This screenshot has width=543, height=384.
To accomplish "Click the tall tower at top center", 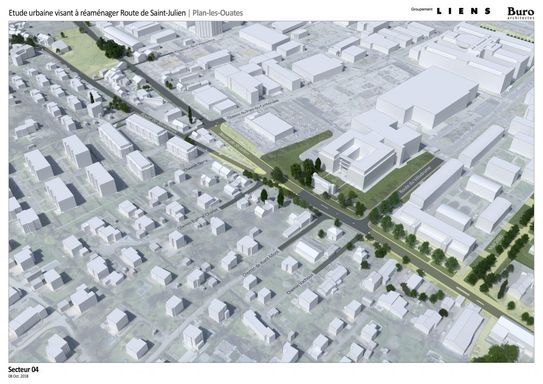I will point(209,29).
